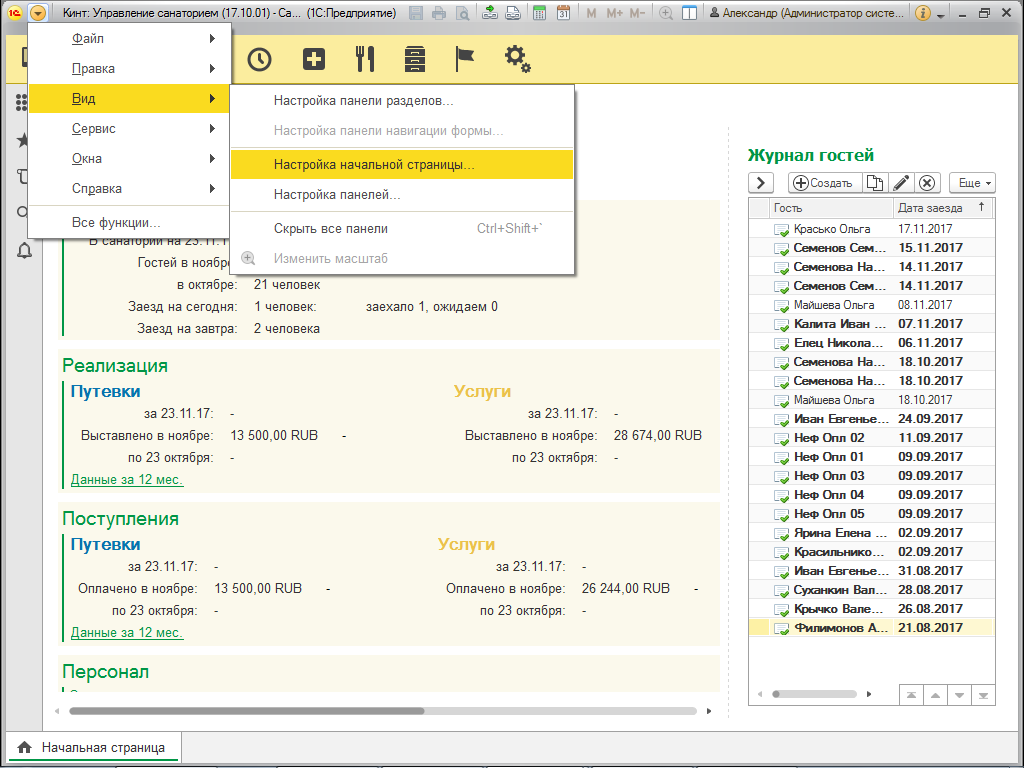Click the notifications bell icon in sidebar
Image resolution: width=1024 pixels, height=768 pixels.
point(24,251)
